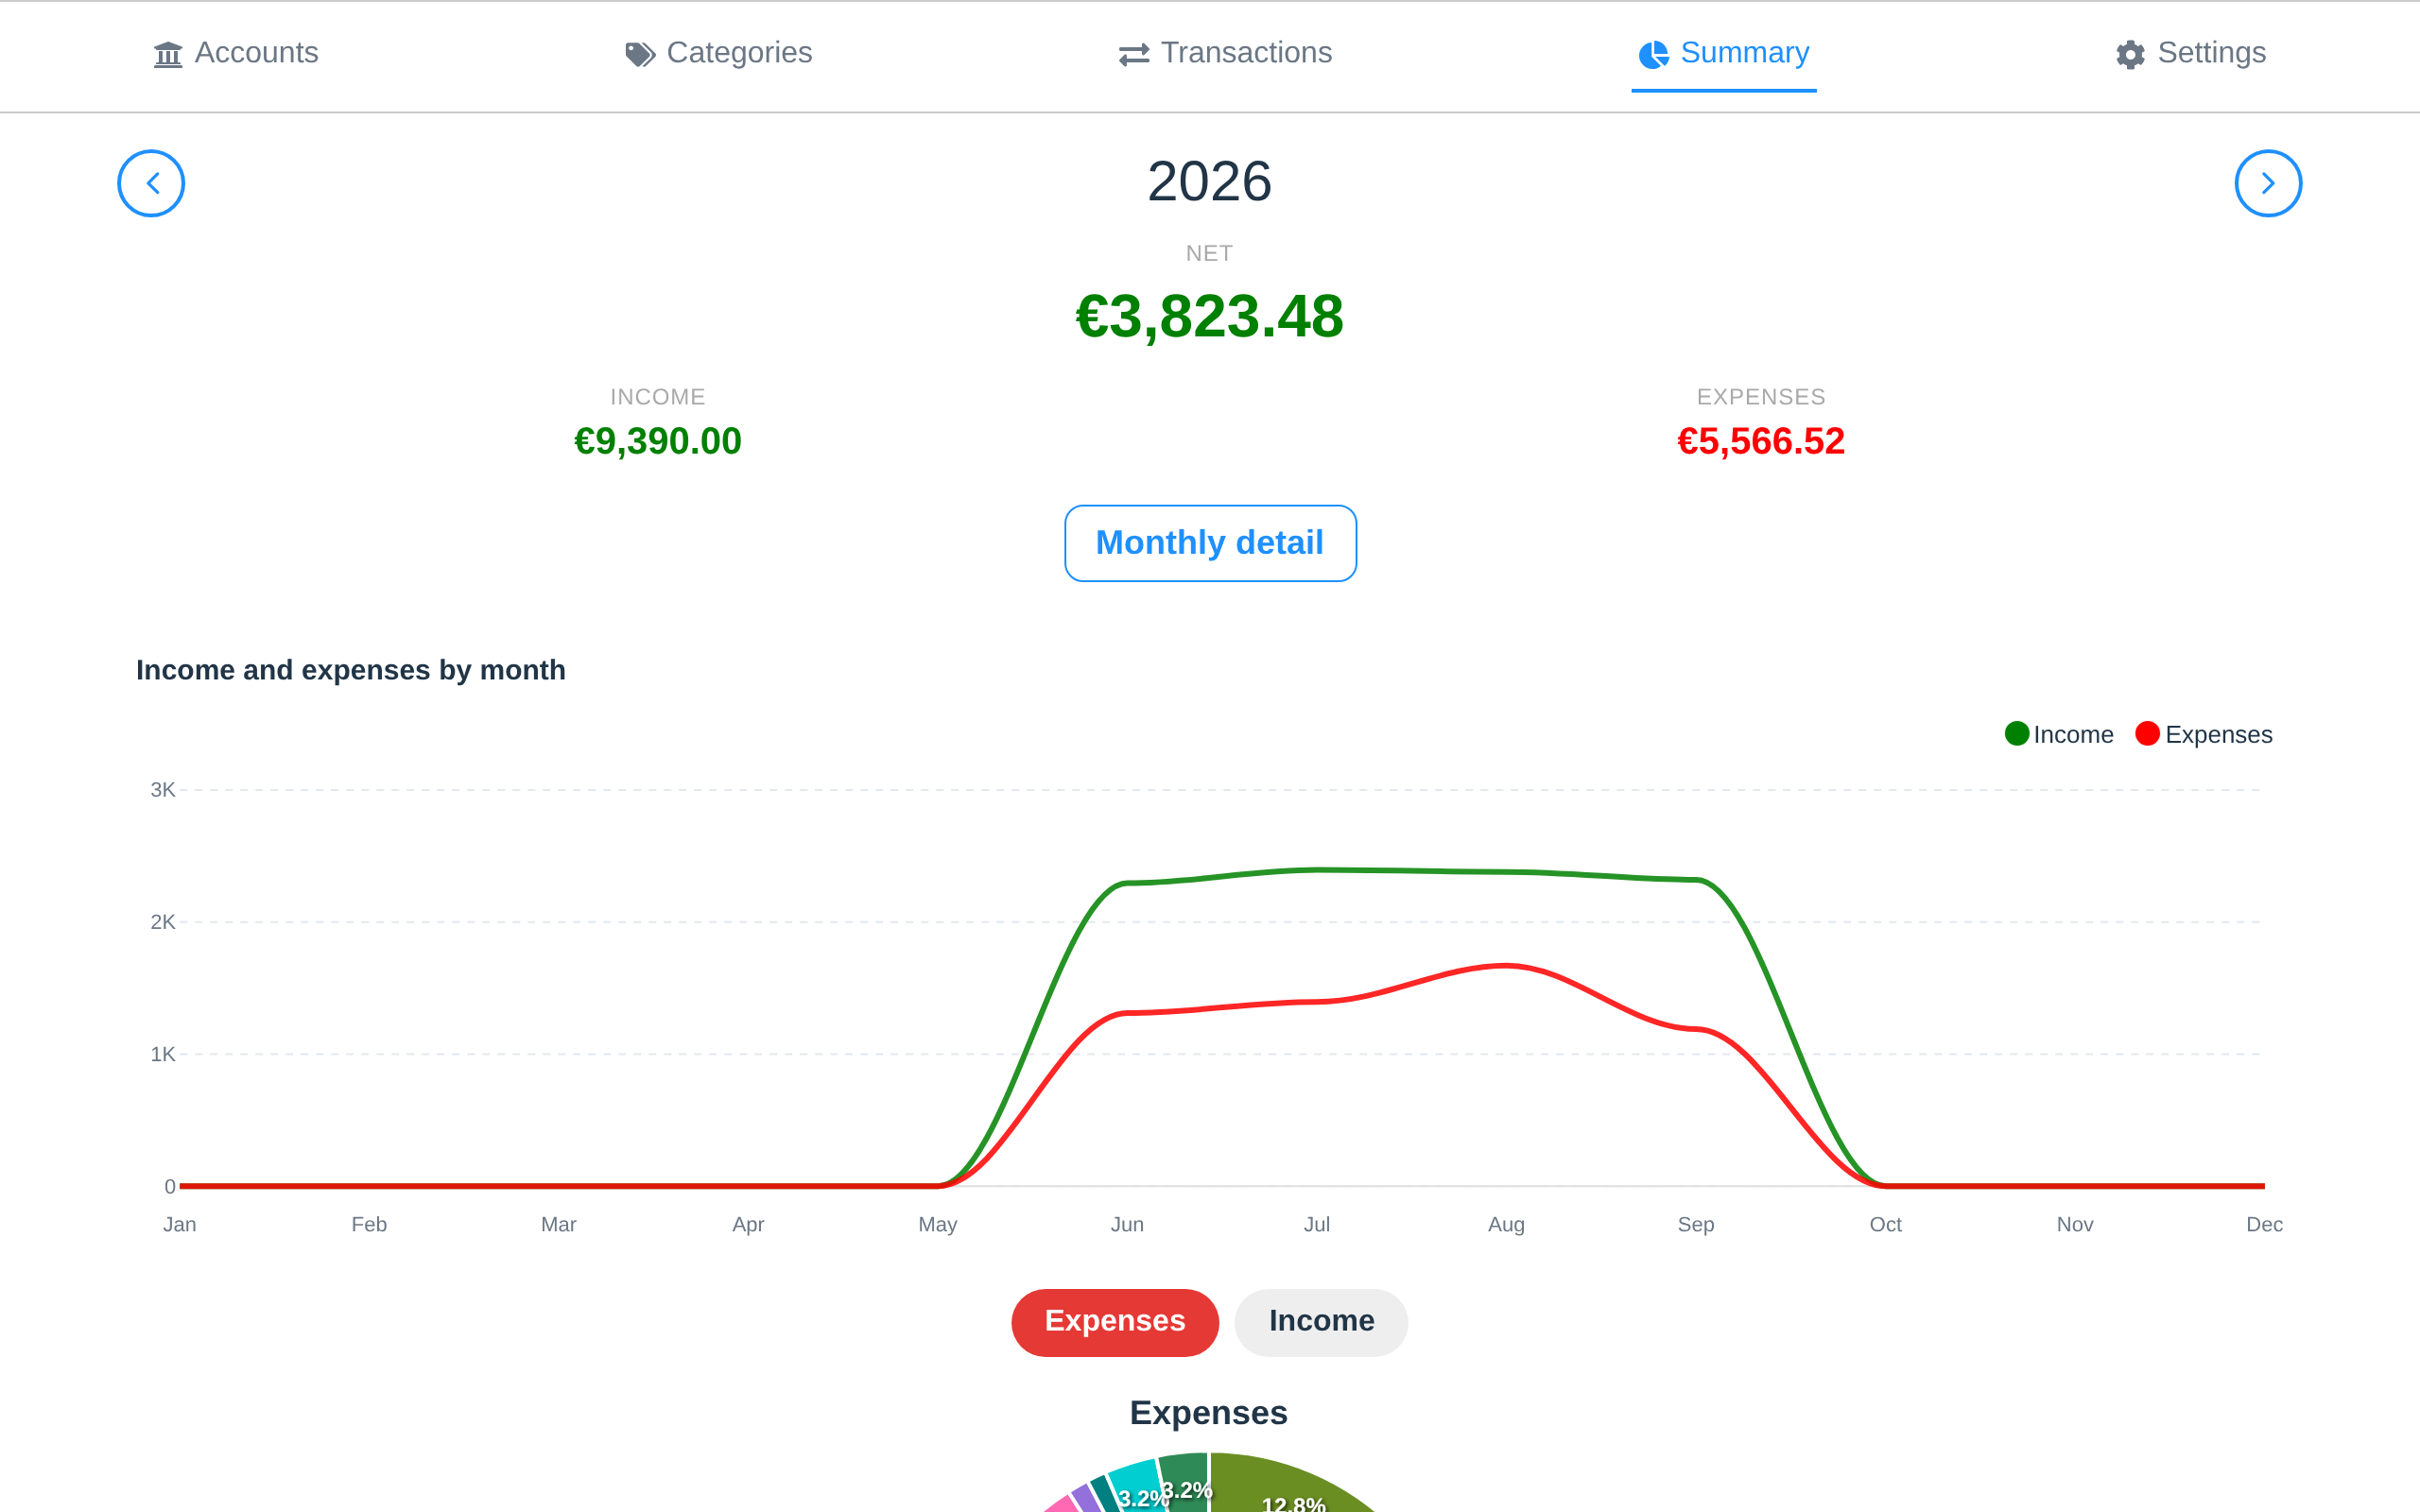Open the Transactions tab
This screenshot has height=1512, width=2420.
point(1225,53)
